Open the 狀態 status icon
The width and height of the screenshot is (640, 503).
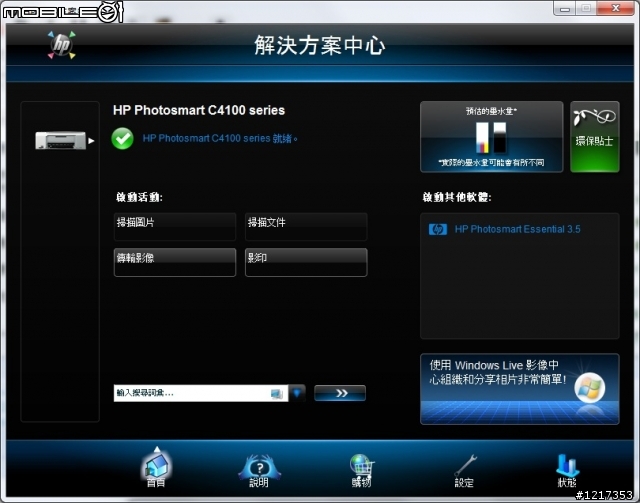point(567,470)
